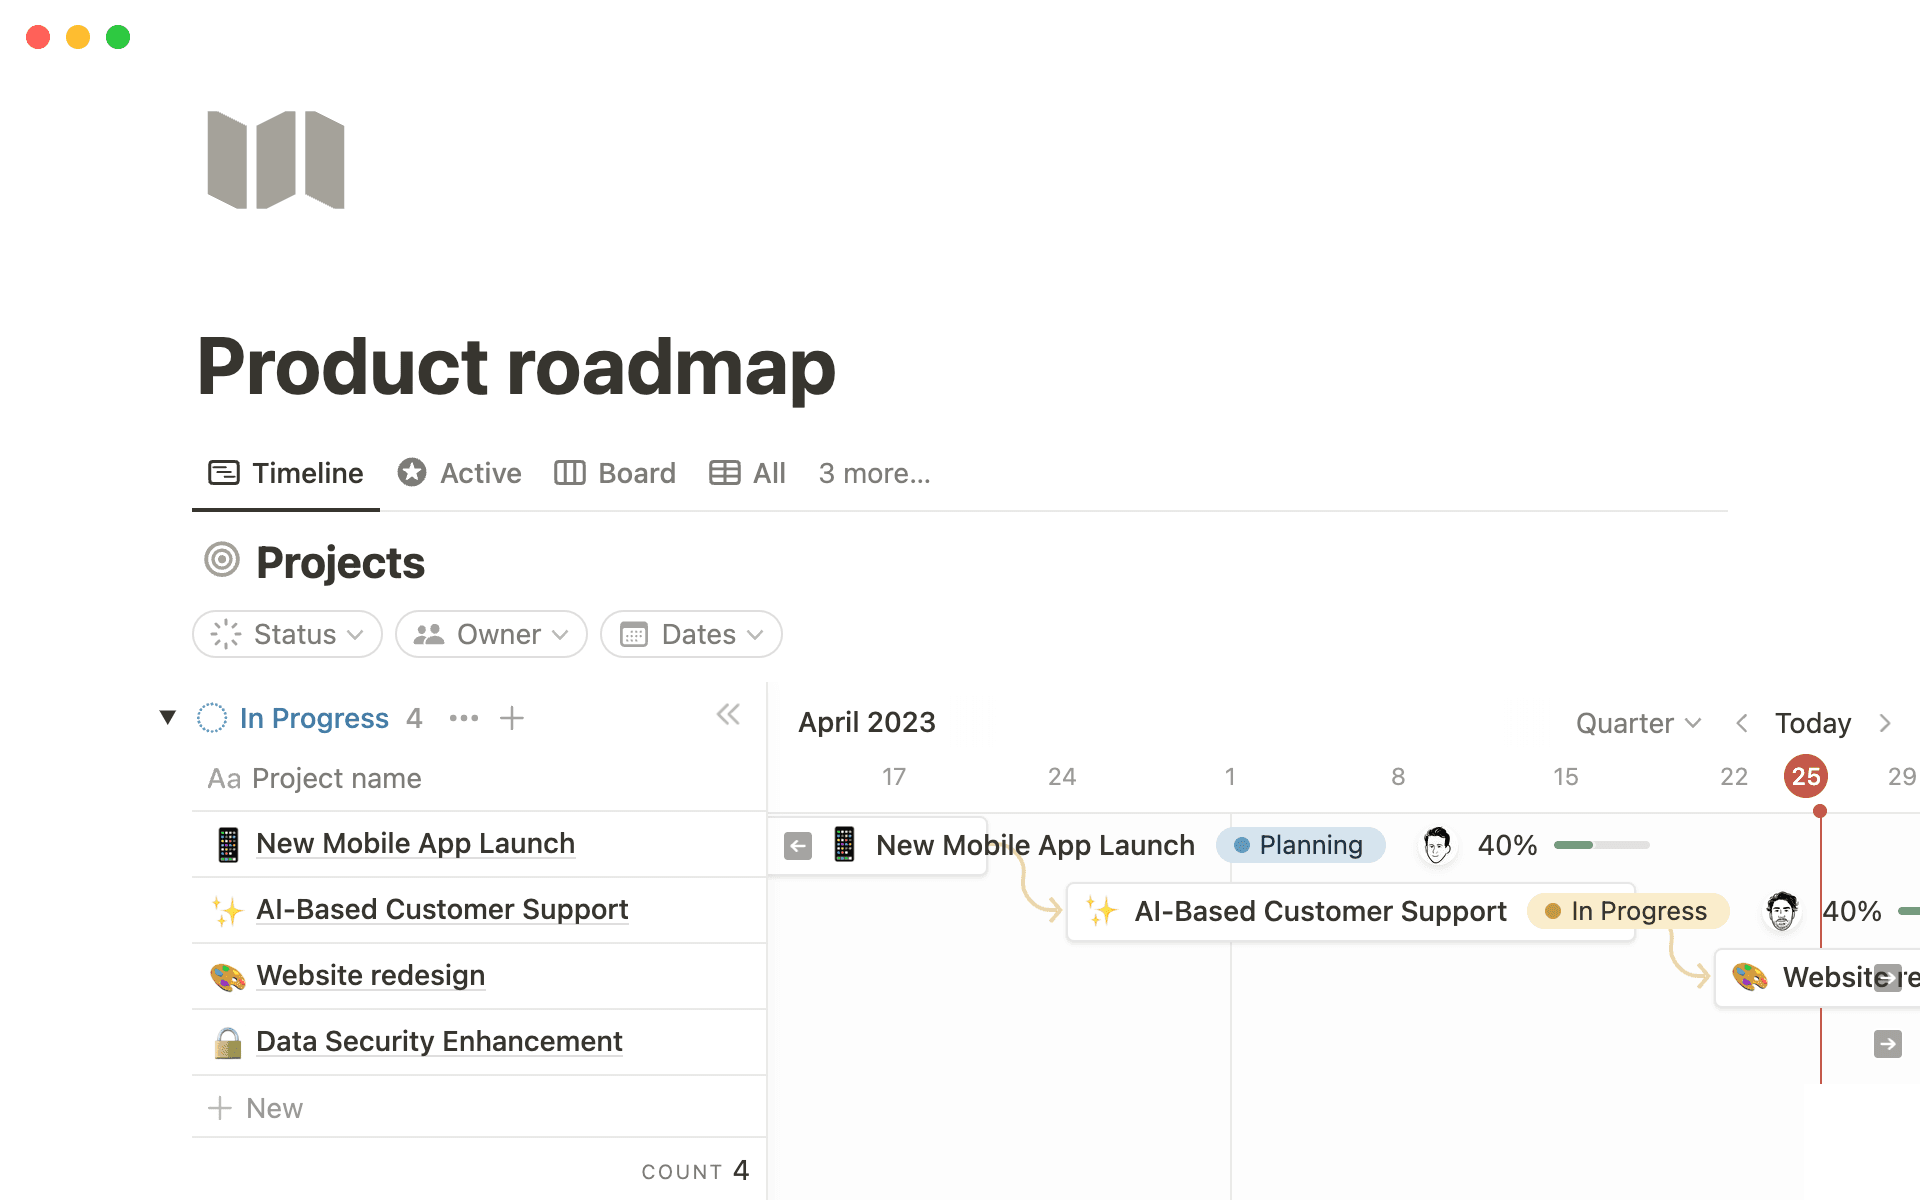The image size is (1920, 1200).
Task: Click the map page icon above the title
Action: coord(275,160)
